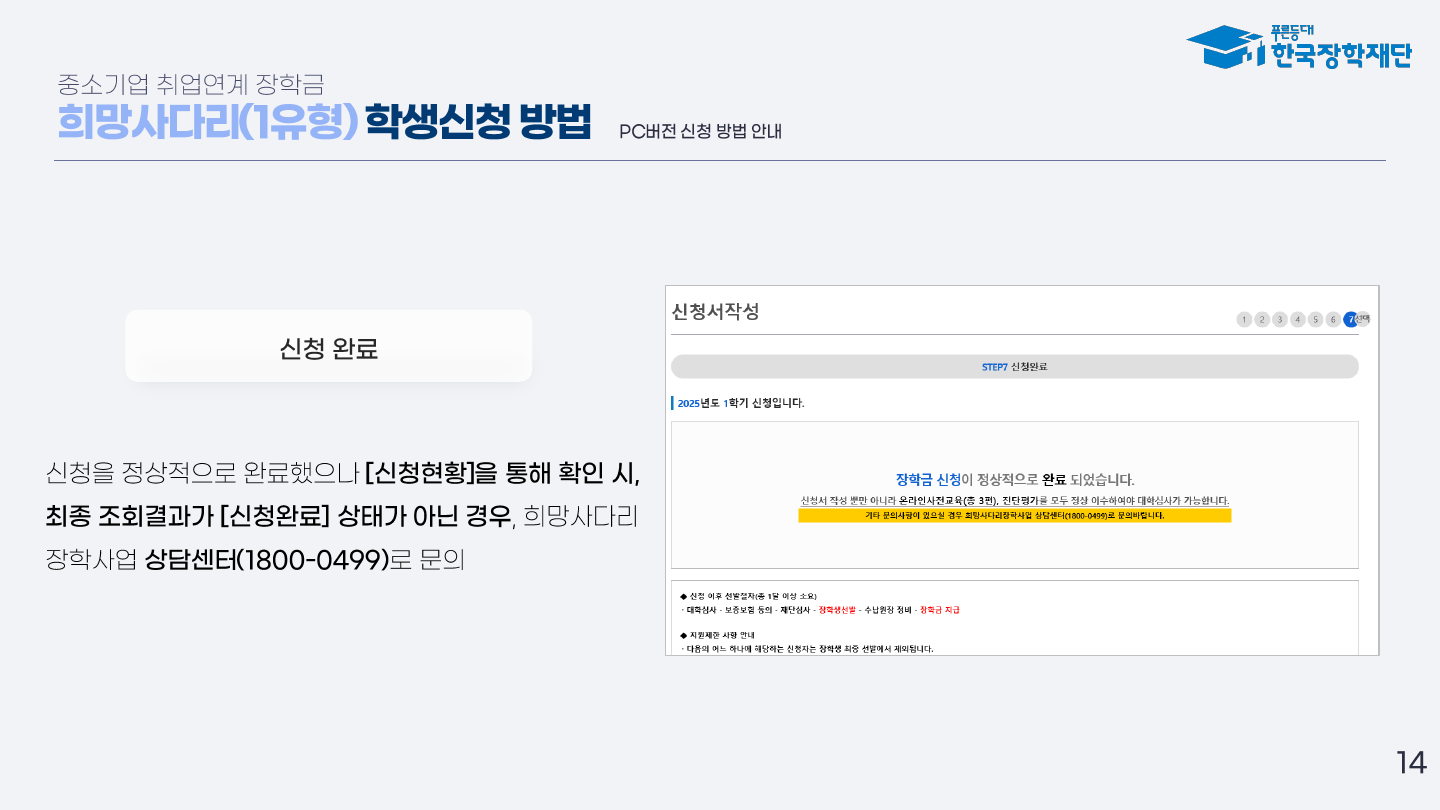This screenshot has height=810, width=1440.
Task: Click the active blue step 7 circle
Action: click(x=1351, y=320)
